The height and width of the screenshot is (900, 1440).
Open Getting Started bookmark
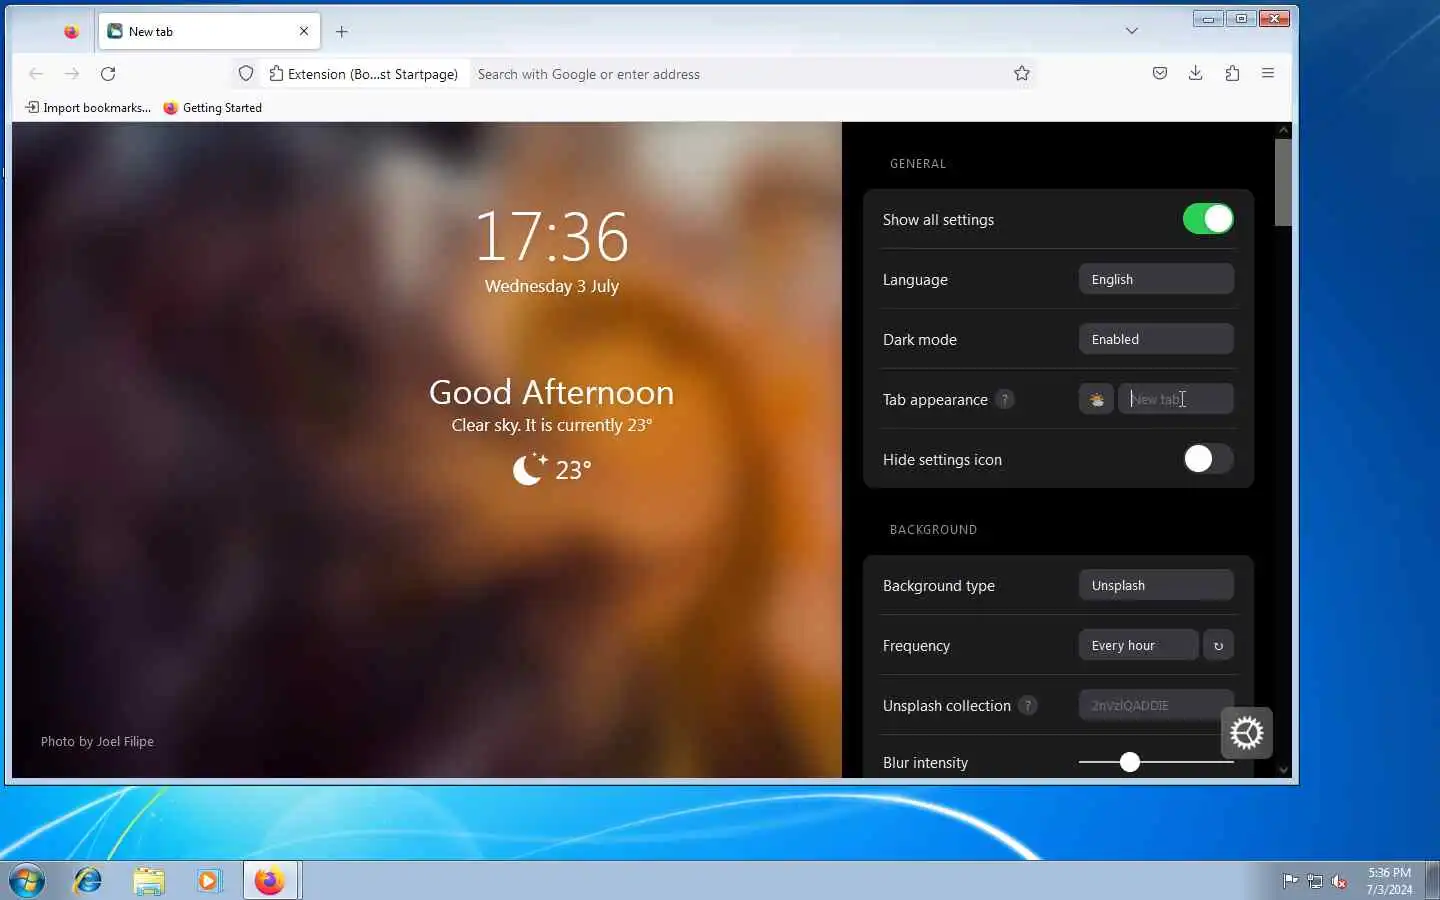tap(213, 108)
